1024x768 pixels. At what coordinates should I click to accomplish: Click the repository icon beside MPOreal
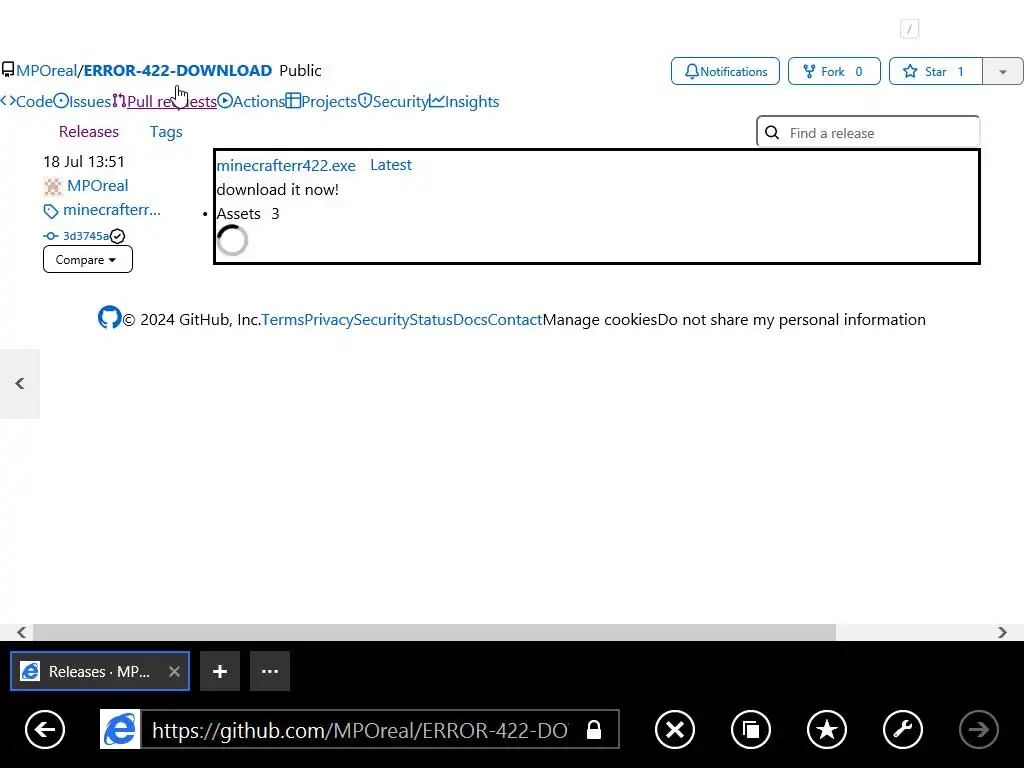tap(8, 70)
